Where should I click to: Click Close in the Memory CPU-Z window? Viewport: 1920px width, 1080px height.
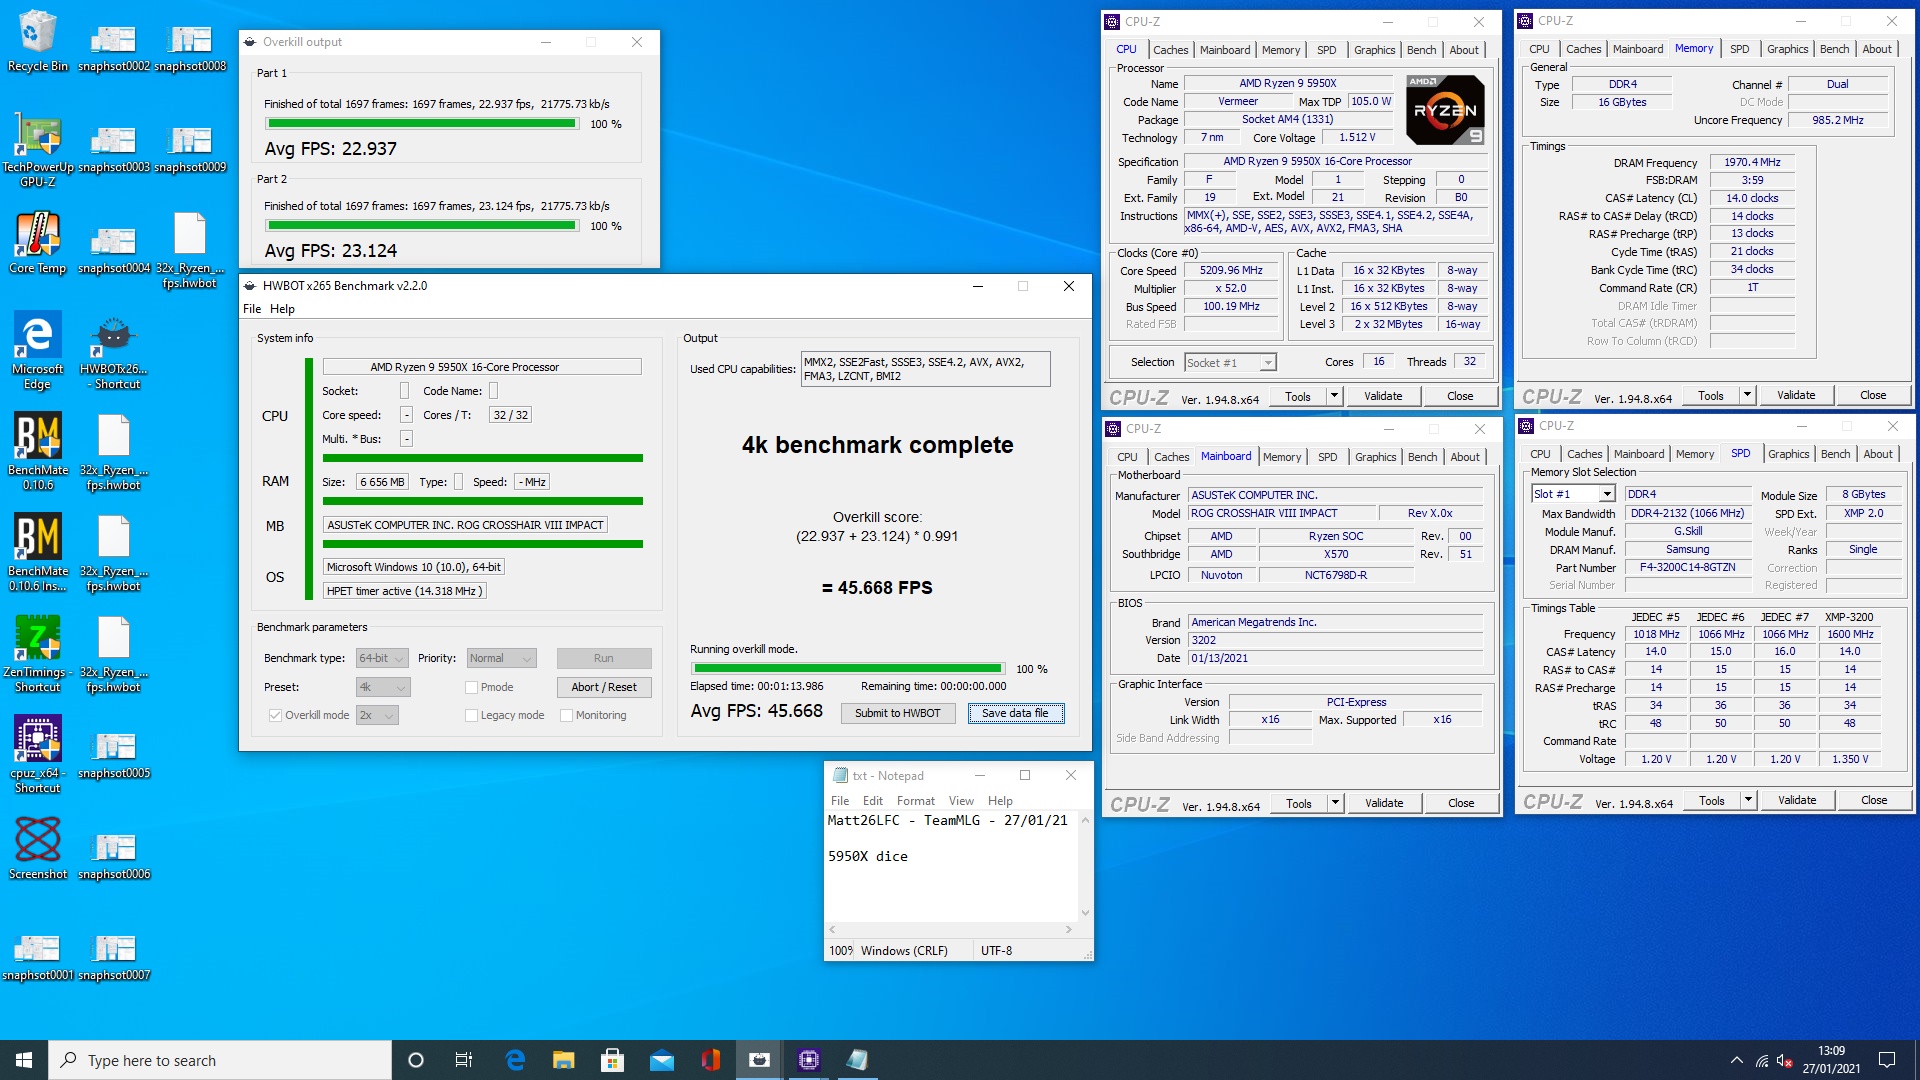point(1873,395)
